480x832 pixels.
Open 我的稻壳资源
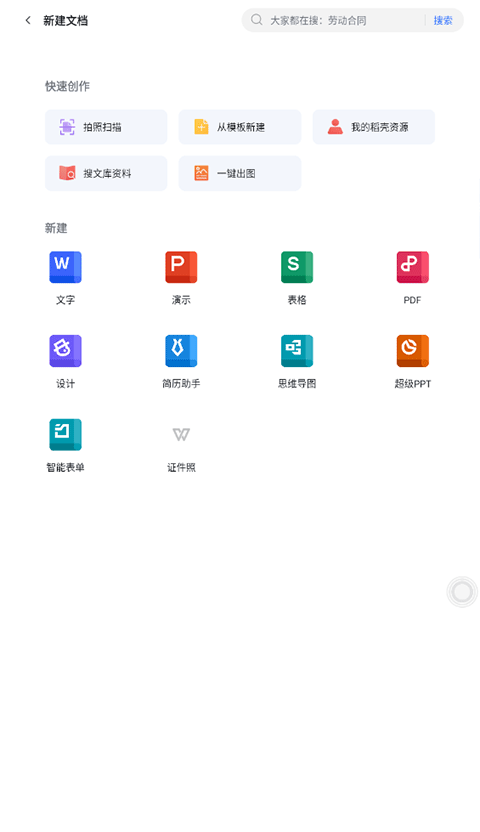point(373,127)
